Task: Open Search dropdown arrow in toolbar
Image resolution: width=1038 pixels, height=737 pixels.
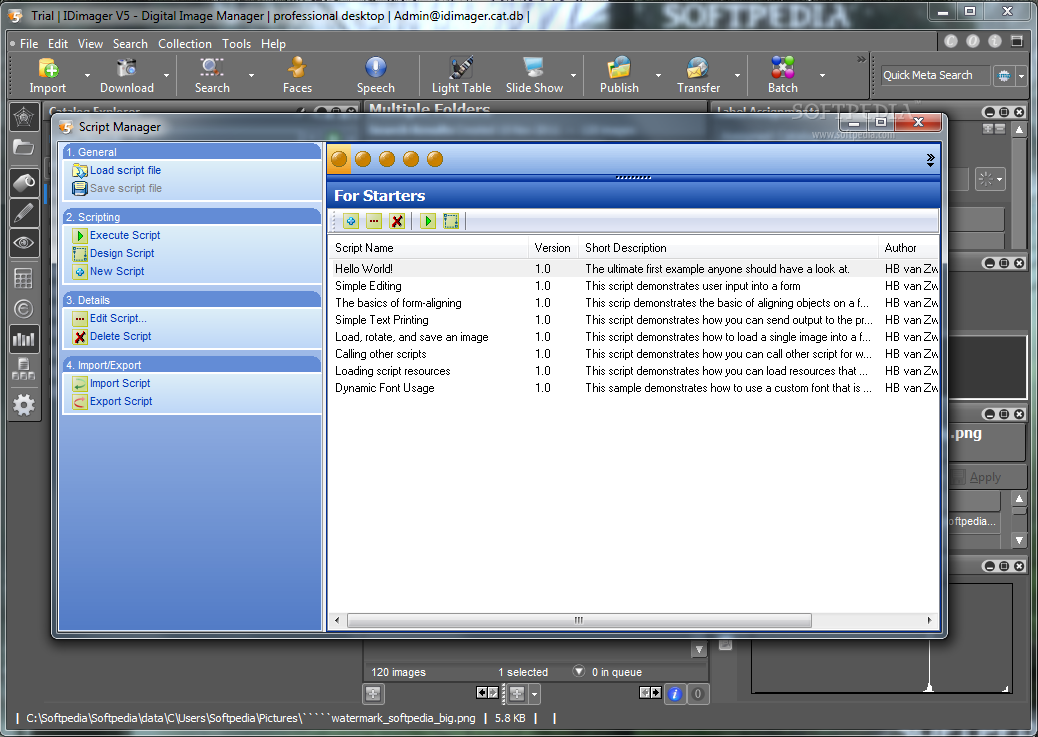Action: [x=251, y=75]
